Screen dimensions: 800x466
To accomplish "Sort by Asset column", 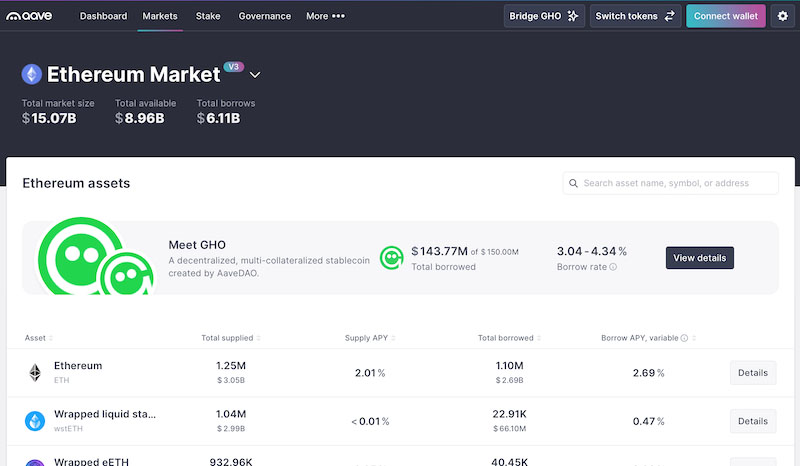I will tap(39, 338).
